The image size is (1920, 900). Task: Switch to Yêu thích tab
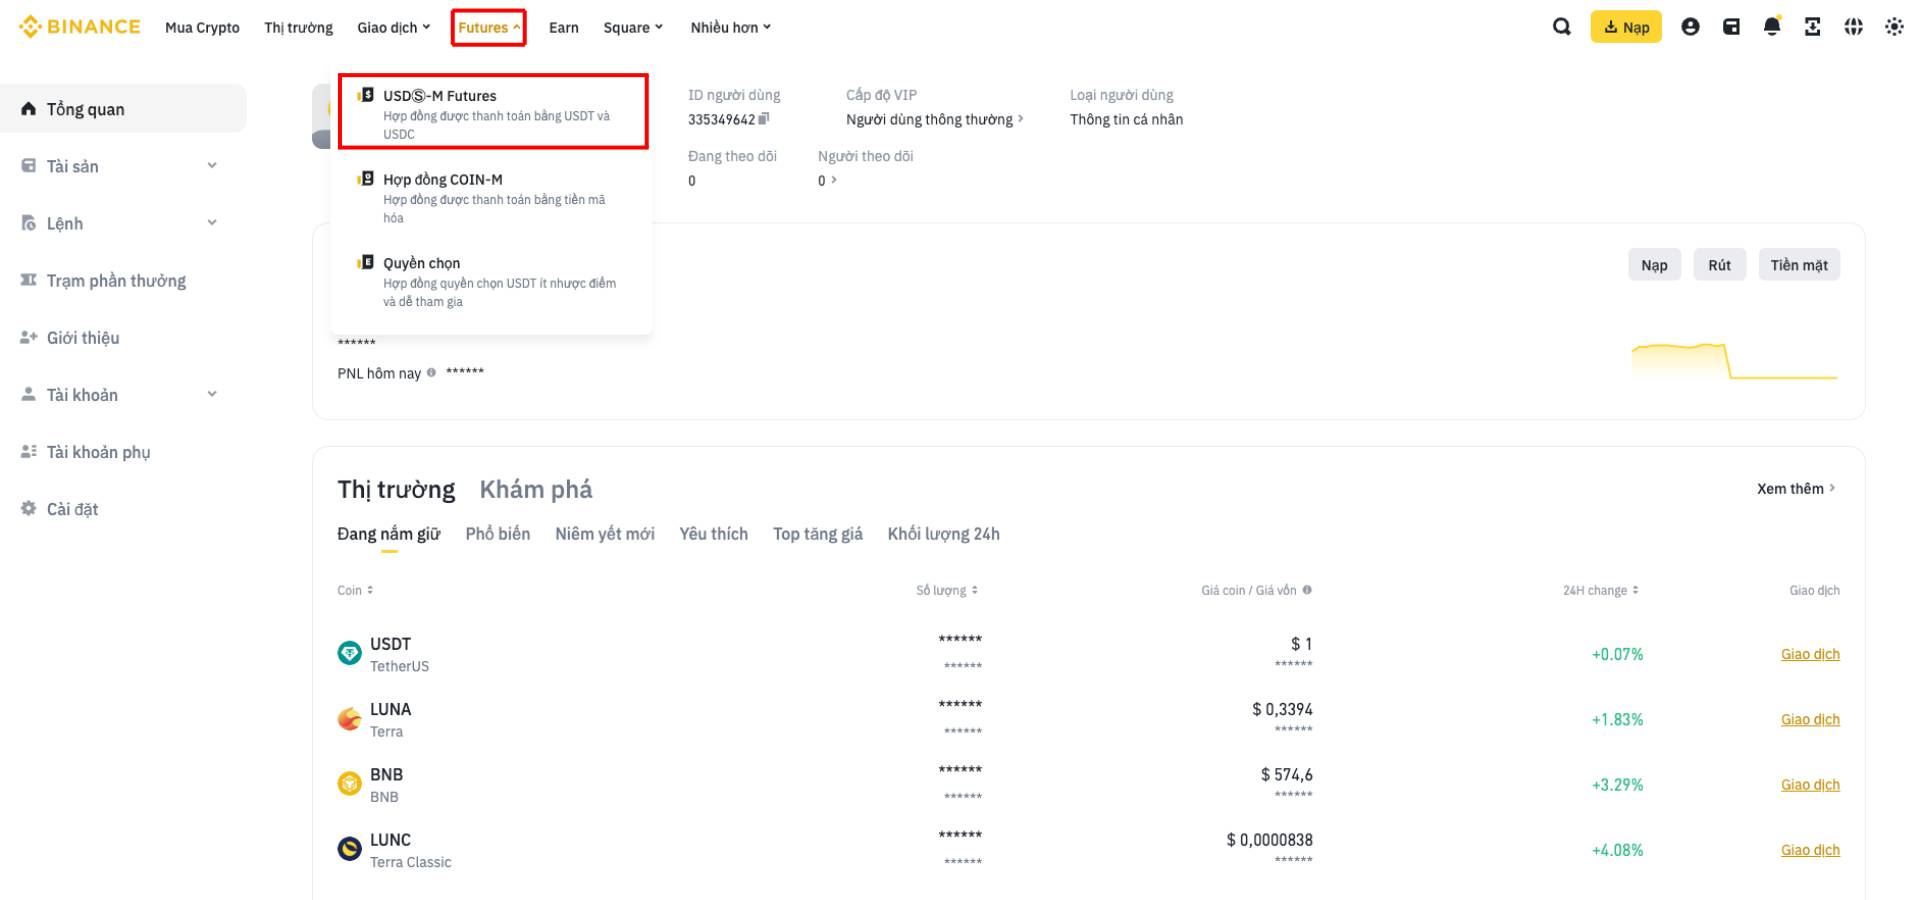[714, 534]
